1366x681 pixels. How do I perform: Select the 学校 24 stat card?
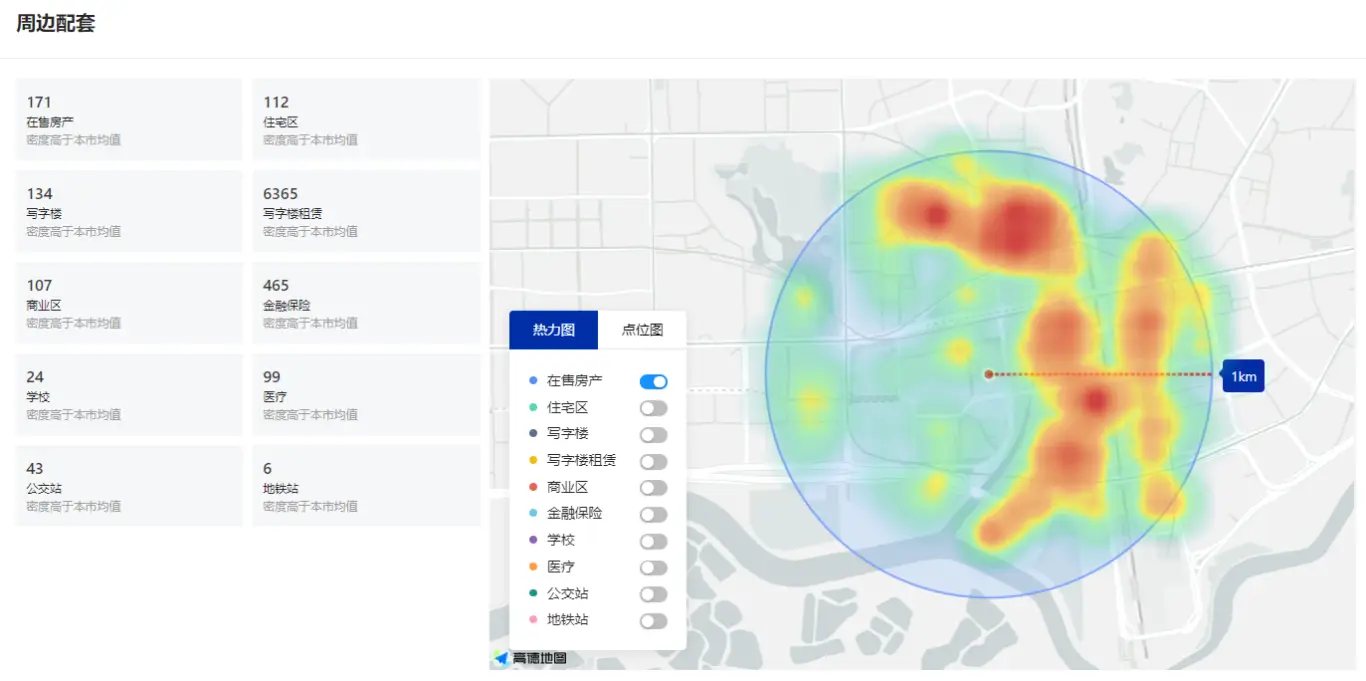pos(129,394)
